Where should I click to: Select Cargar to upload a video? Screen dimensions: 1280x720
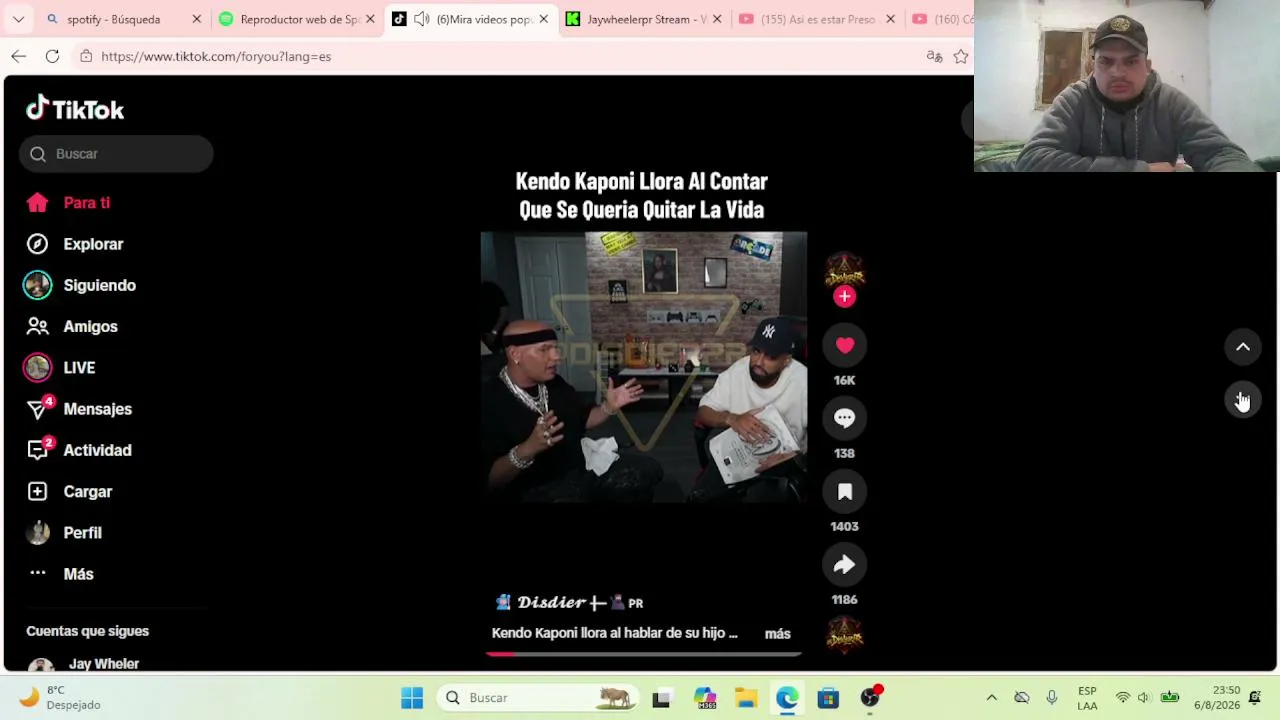[x=70, y=491]
